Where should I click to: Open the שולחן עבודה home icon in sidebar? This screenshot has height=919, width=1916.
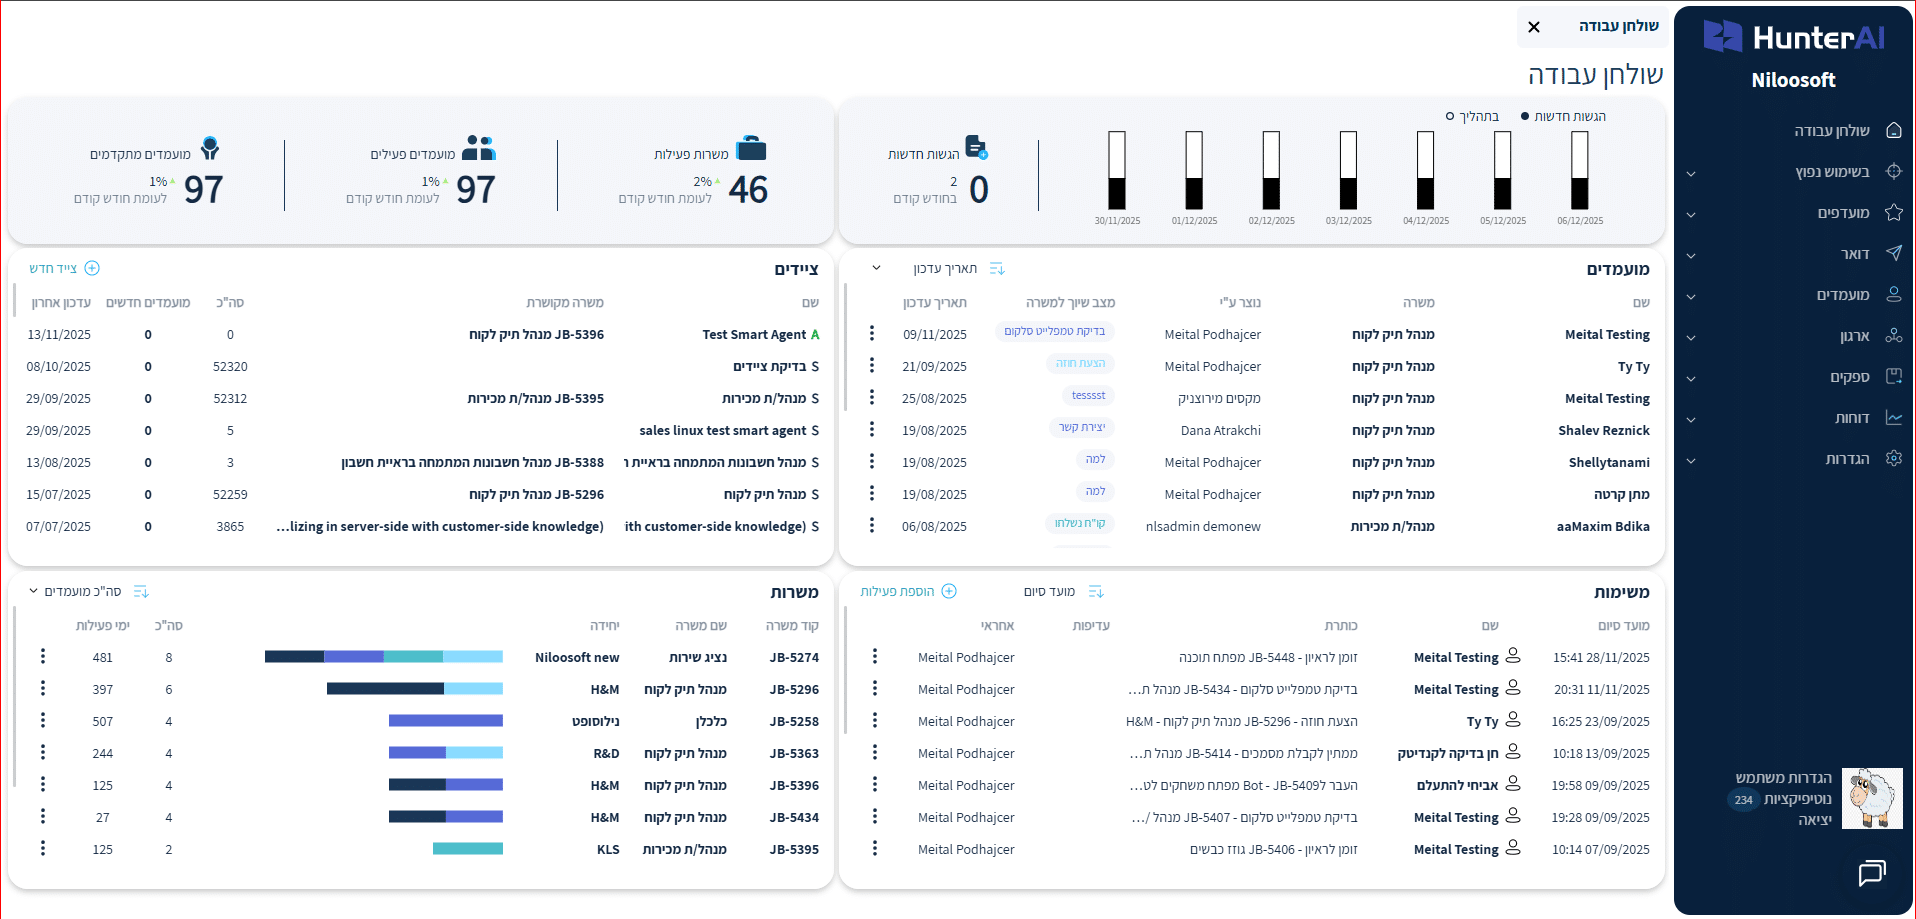point(1893,130)
